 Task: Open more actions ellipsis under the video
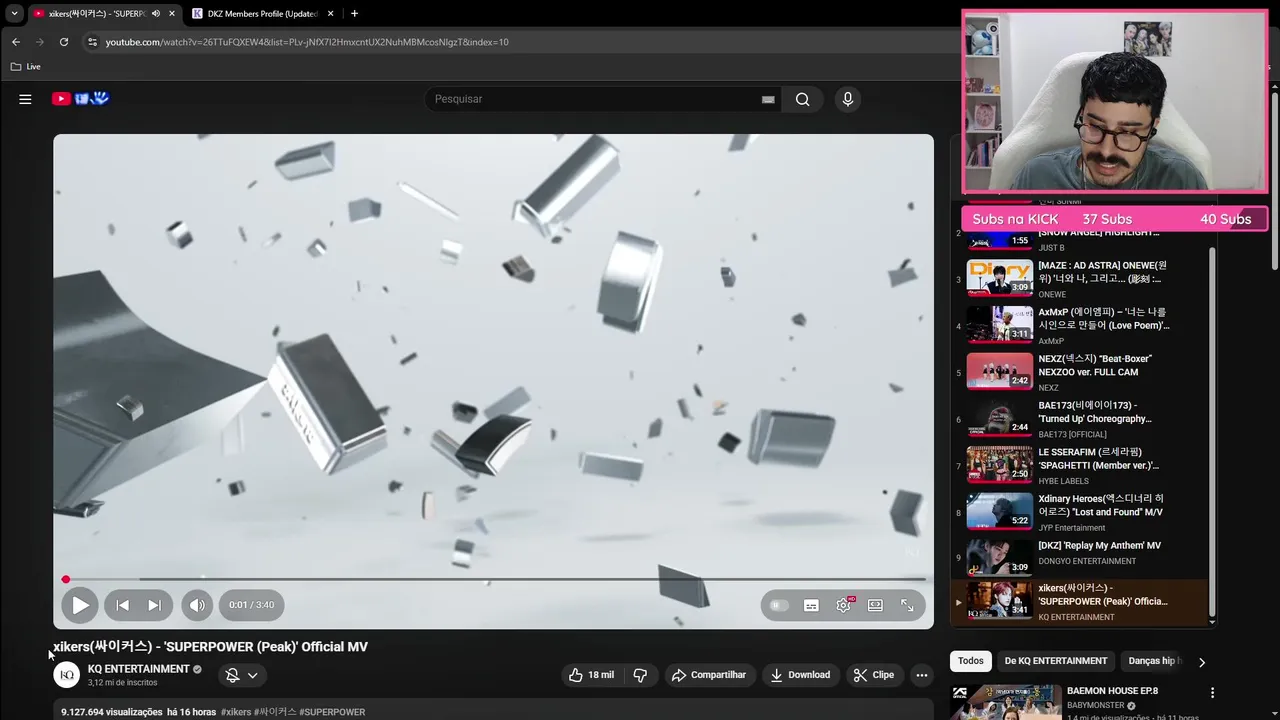pyautogui.click(x=922, y=675)
